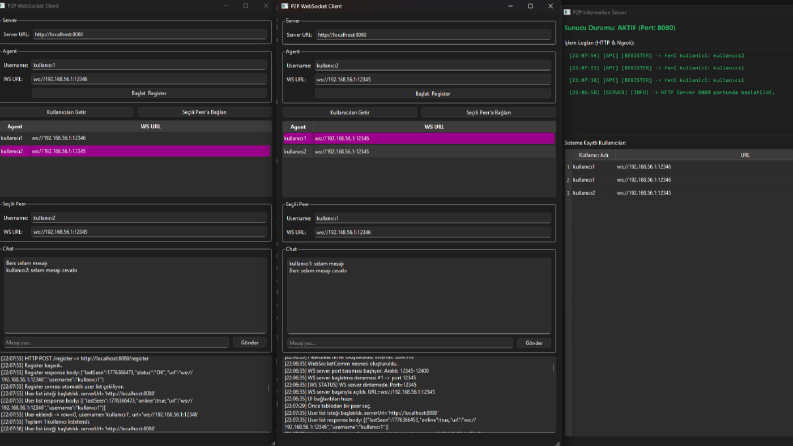
Task: Click Kullanıcıları Getir in kullanici2 client window
Action: pyautogui.click(x=350, y=113)
